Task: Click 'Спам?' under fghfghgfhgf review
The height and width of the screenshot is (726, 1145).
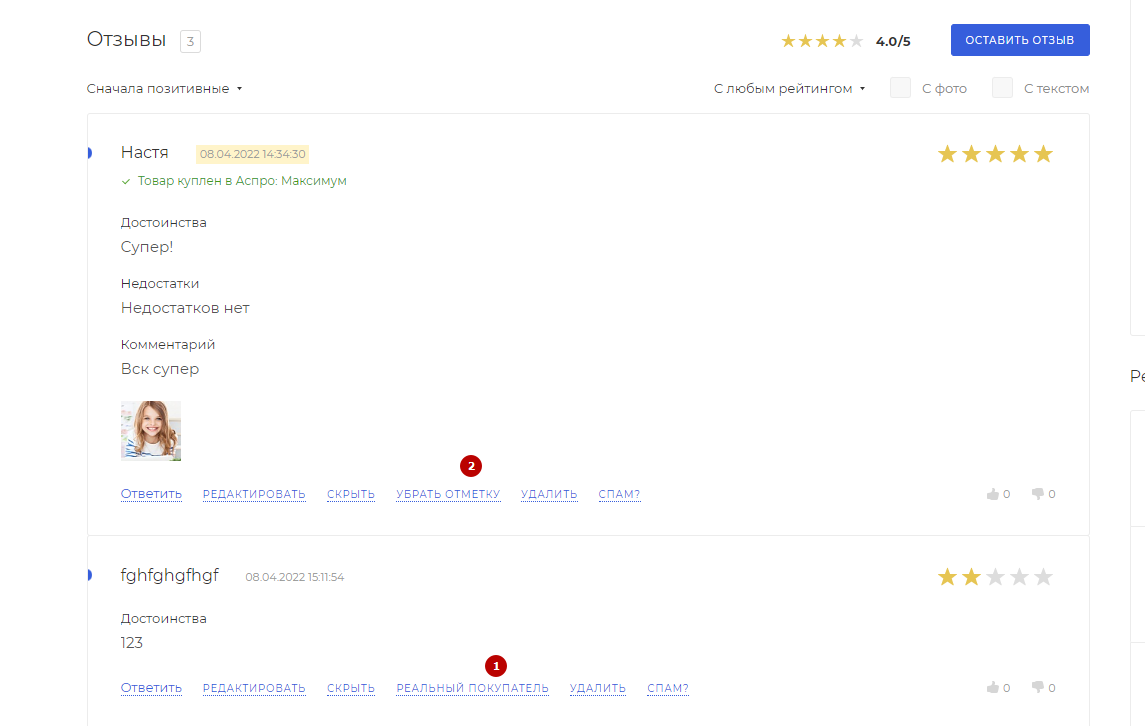Action: tap(668, 688)
